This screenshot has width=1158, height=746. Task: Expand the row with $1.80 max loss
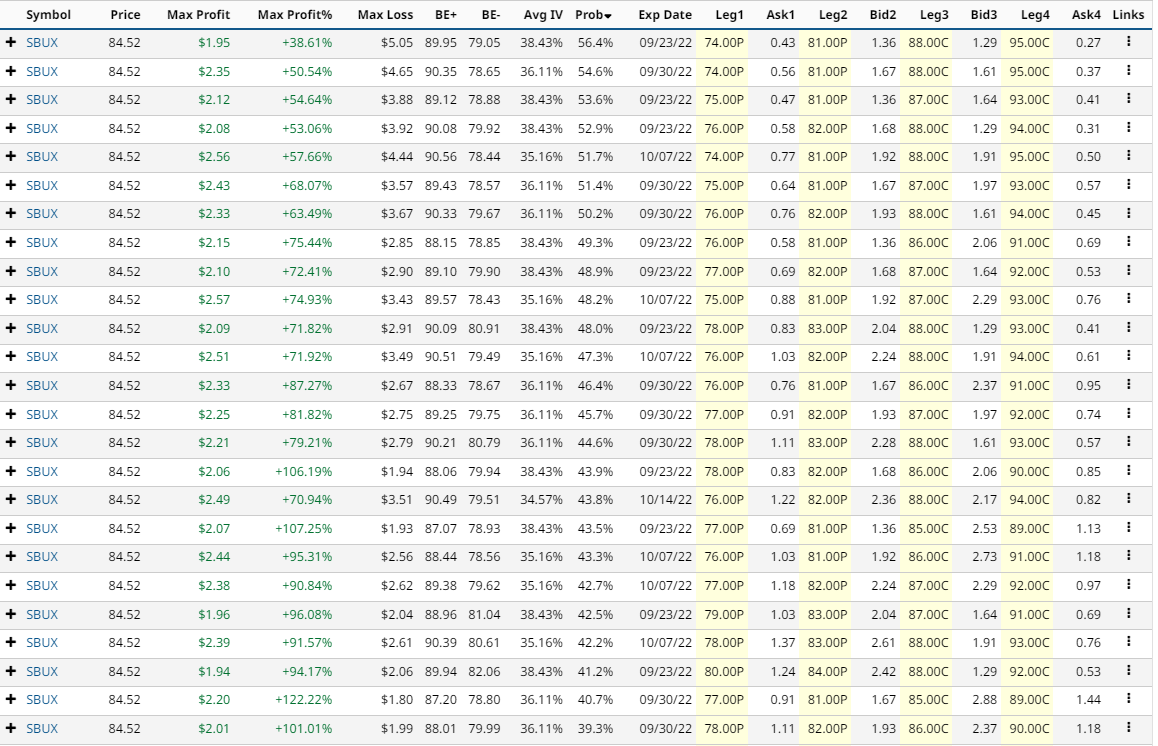pyautogui.click(x=10, y=700)
